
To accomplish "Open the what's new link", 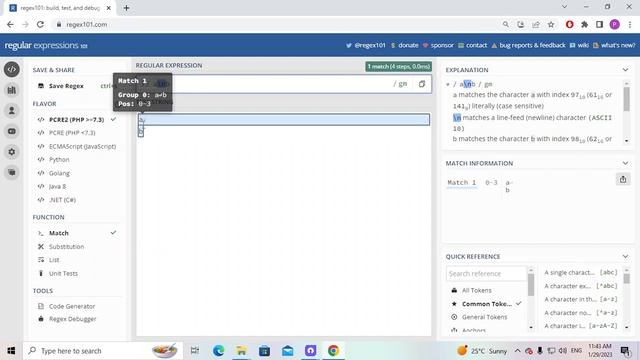I will pyautogui.click(x=614, y=45).
